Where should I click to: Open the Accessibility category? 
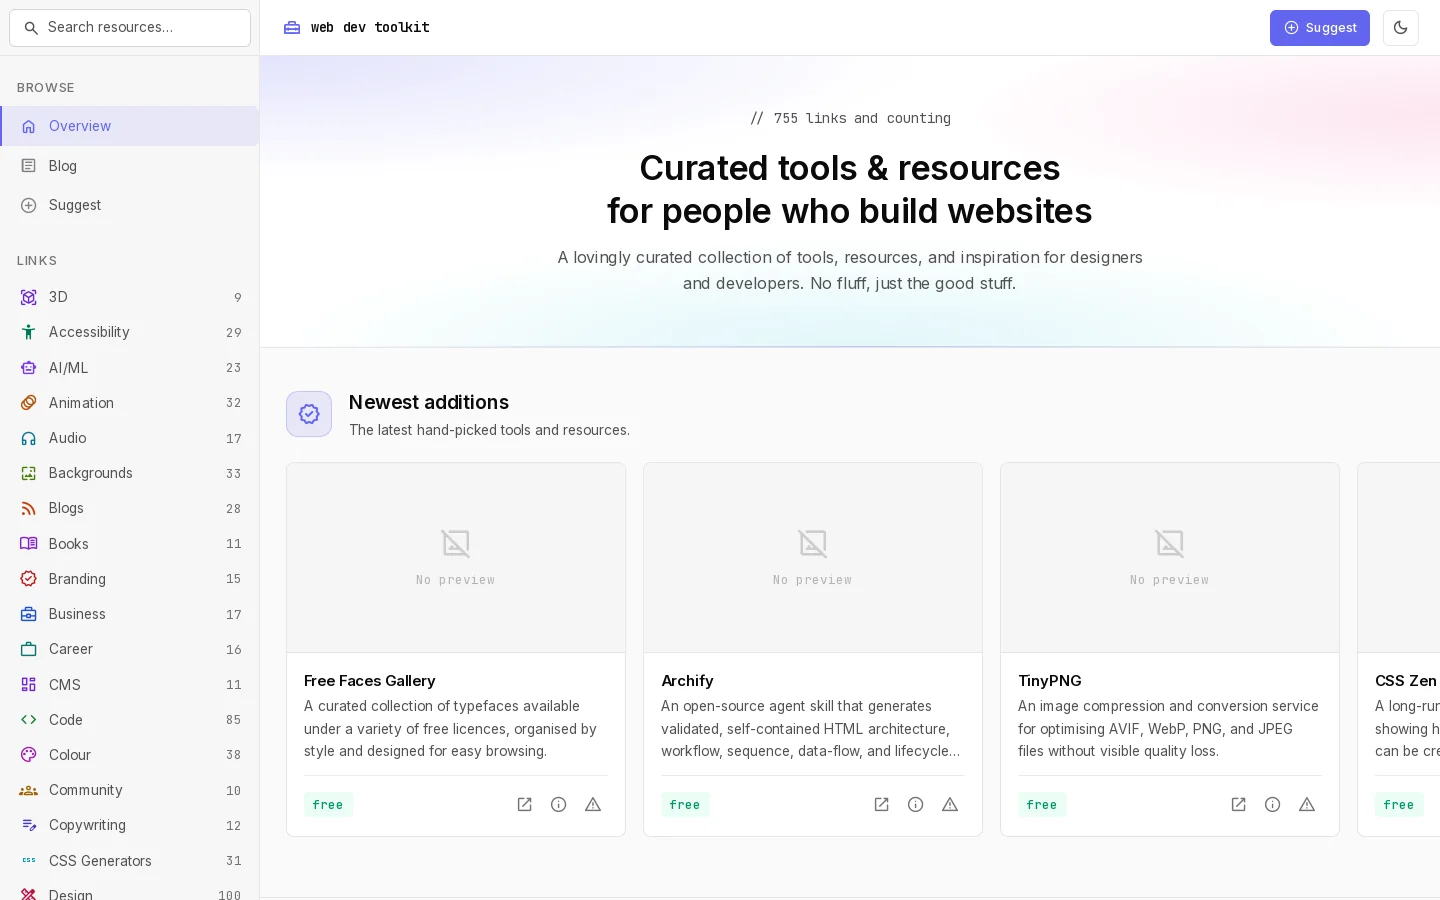coord(130,332)
